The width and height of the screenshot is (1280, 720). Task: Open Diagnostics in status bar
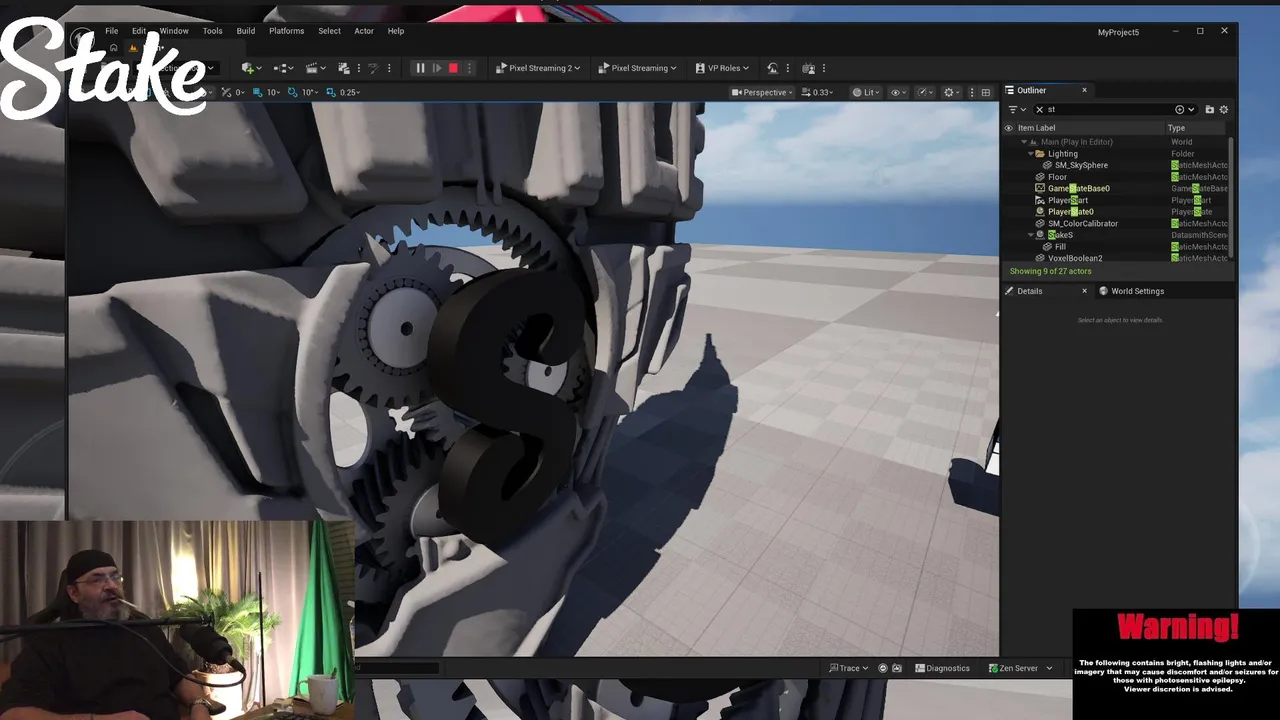[x=942, y=668]
